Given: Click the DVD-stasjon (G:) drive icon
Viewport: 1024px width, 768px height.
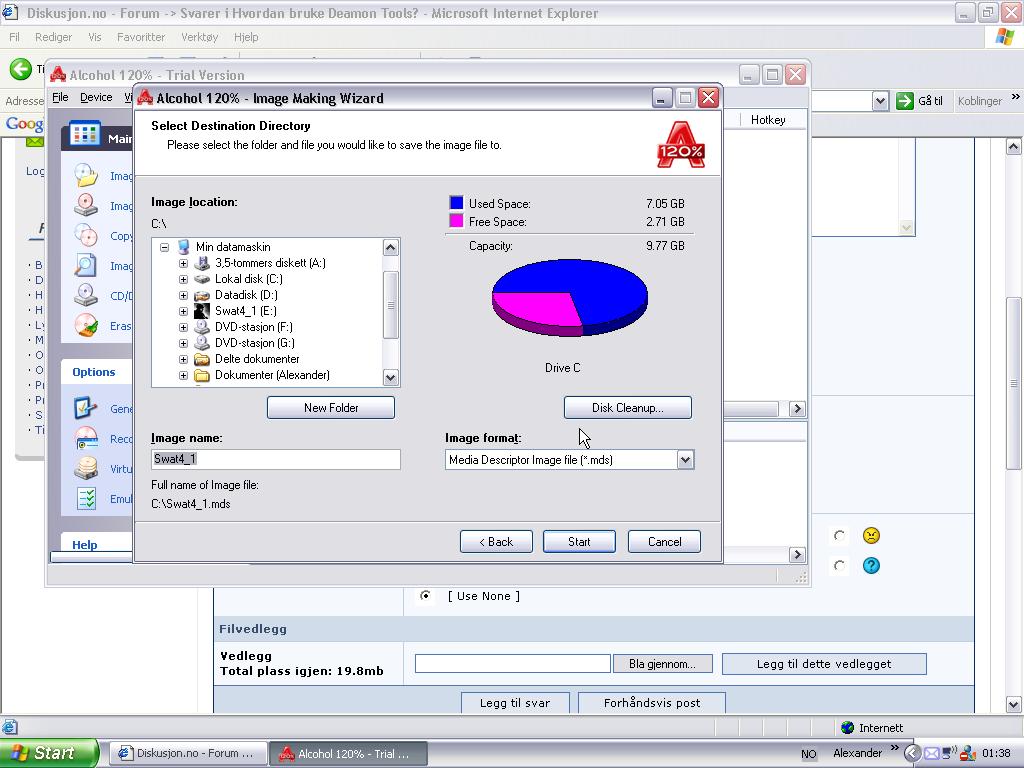Looking at the screenshot, I should pos(202,343).
